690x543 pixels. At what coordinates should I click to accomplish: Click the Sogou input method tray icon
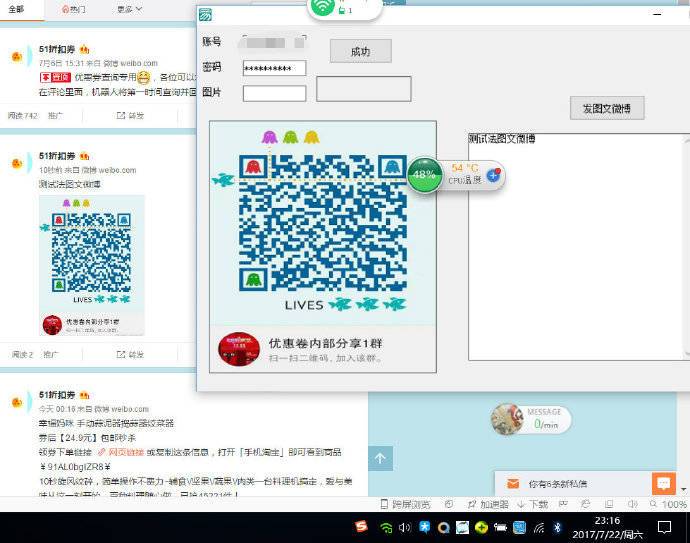click(x=361, y=526)
